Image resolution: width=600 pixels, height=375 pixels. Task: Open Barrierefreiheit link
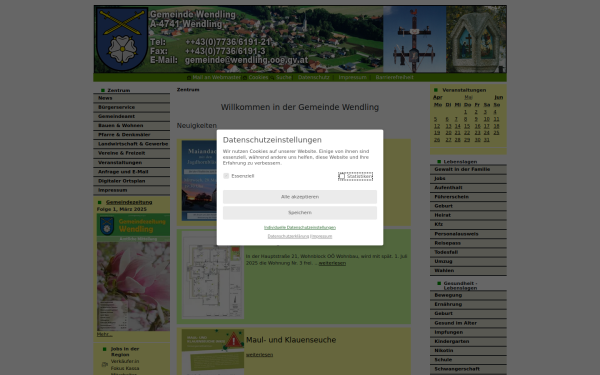394,77
